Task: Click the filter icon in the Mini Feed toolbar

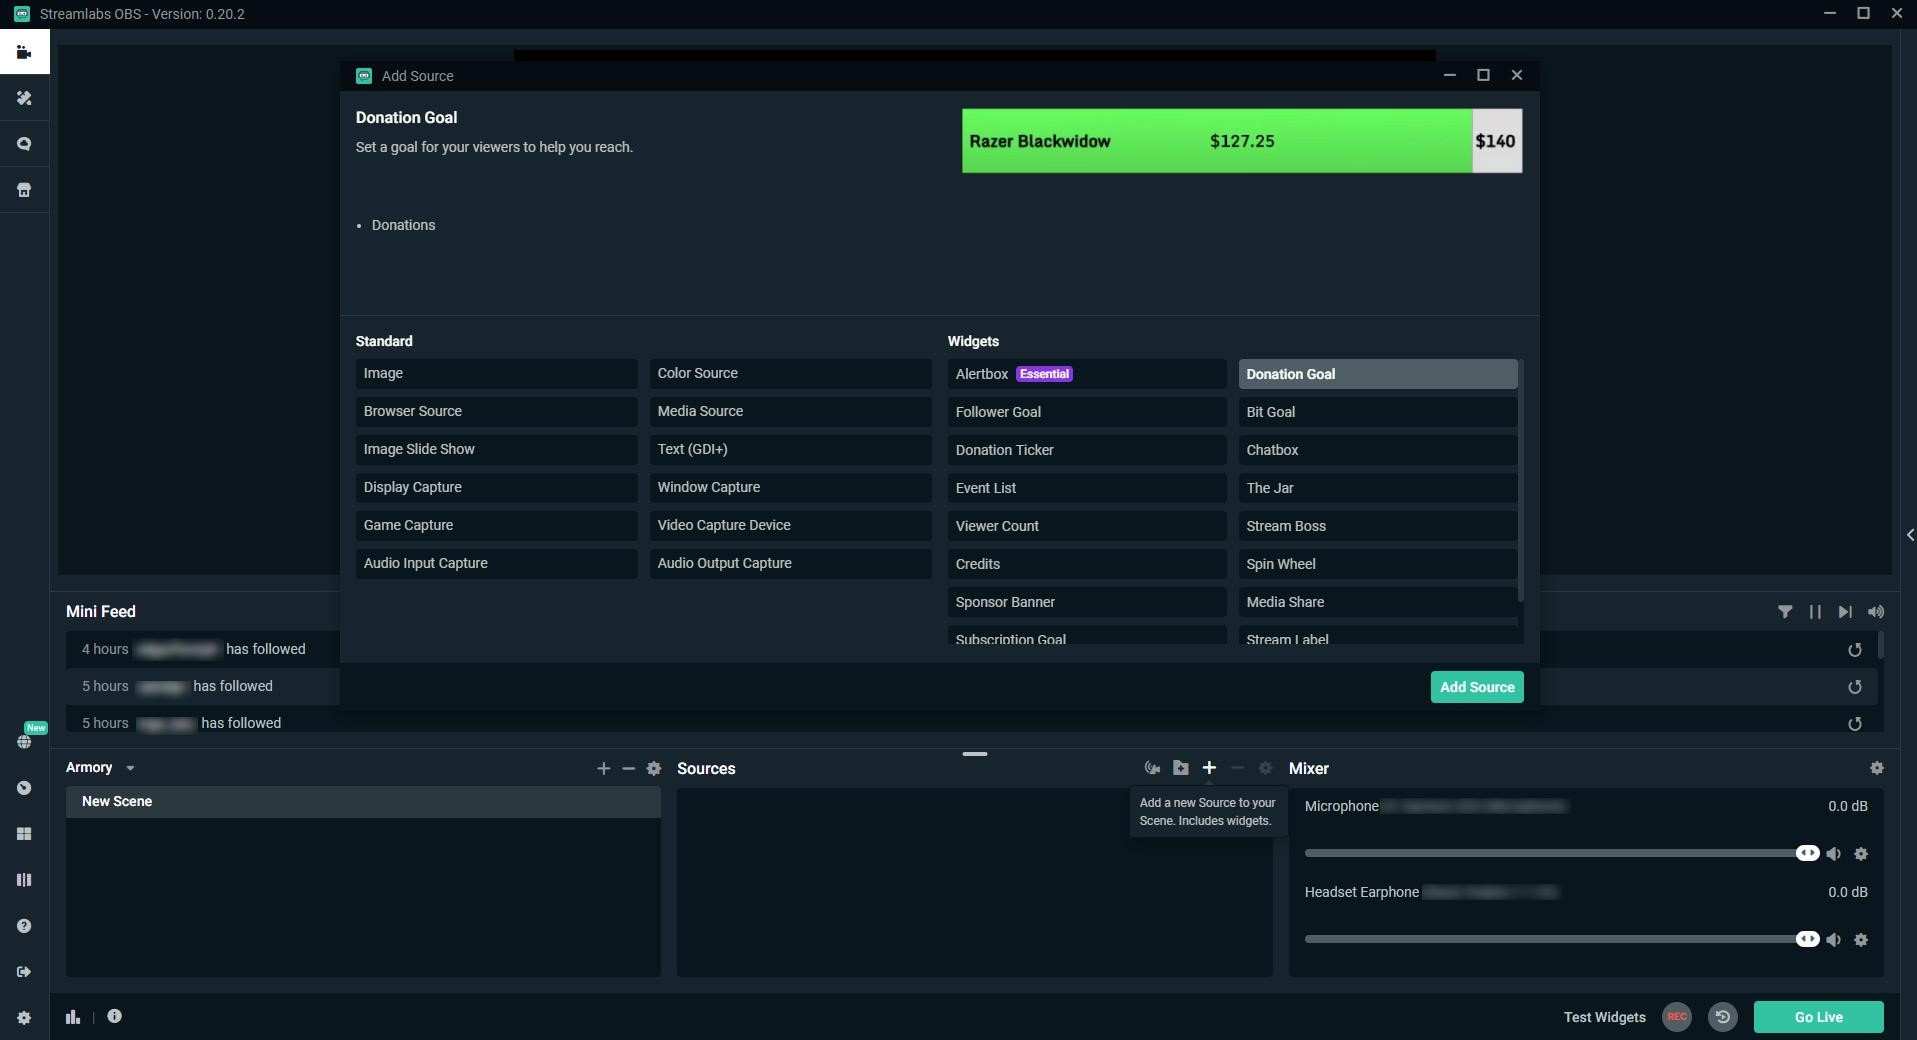Action: pyautogui.click(x=1786, y=611)
